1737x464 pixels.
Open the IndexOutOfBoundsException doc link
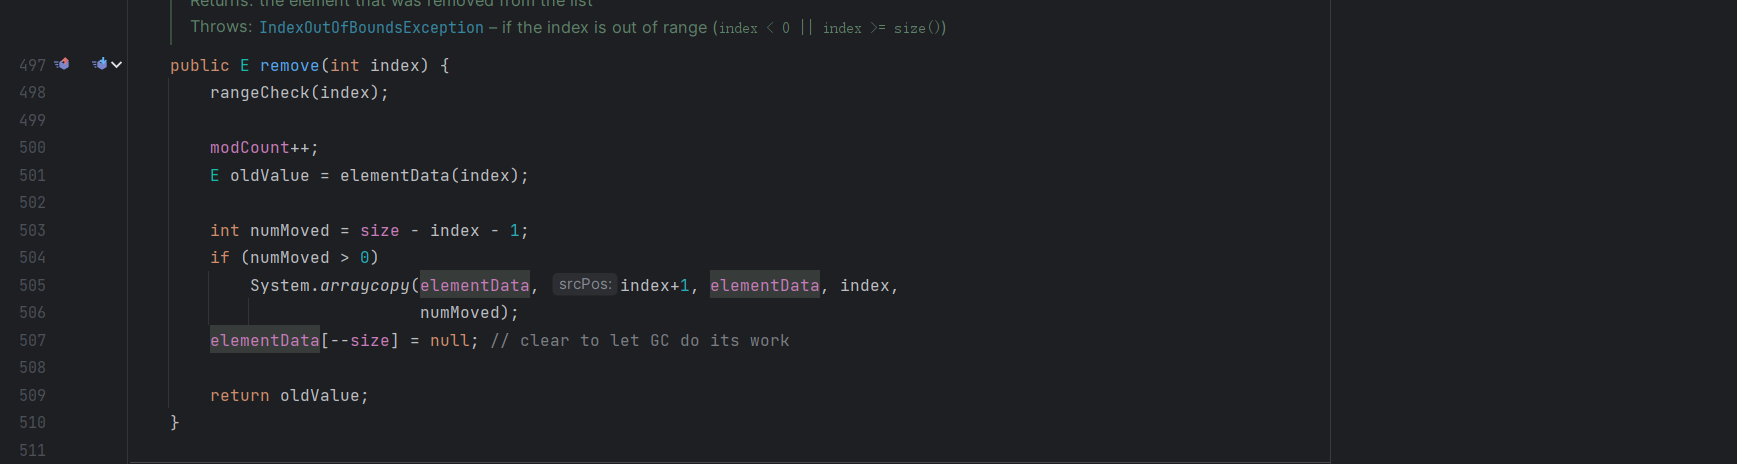pyautogui.click(x=371, y=28)
